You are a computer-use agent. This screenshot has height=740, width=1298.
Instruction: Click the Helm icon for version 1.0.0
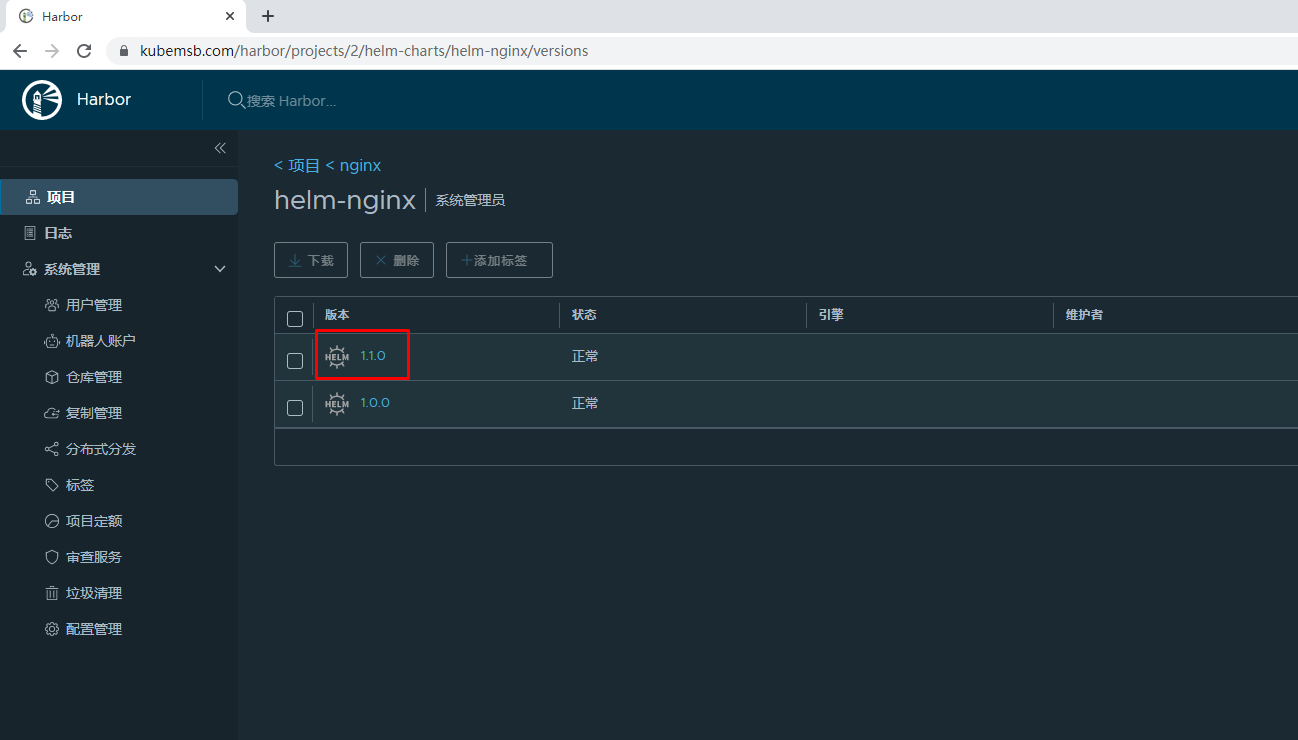pyautogui.click(x=337, y=404)
